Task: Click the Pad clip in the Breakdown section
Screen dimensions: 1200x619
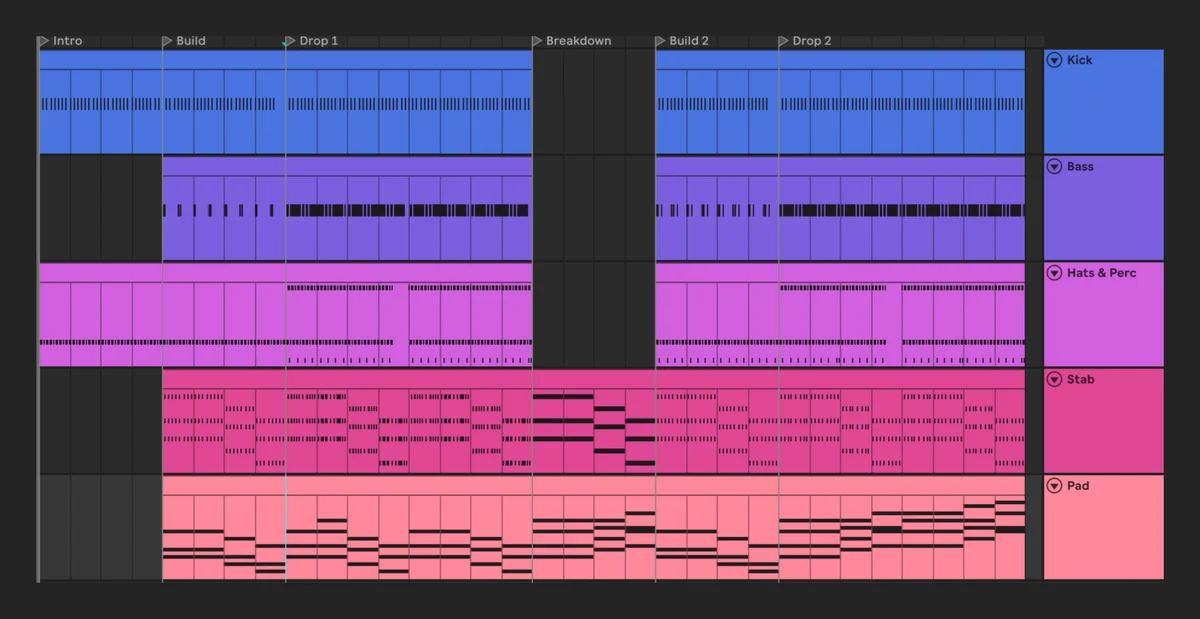Action: tap(594, 528)
